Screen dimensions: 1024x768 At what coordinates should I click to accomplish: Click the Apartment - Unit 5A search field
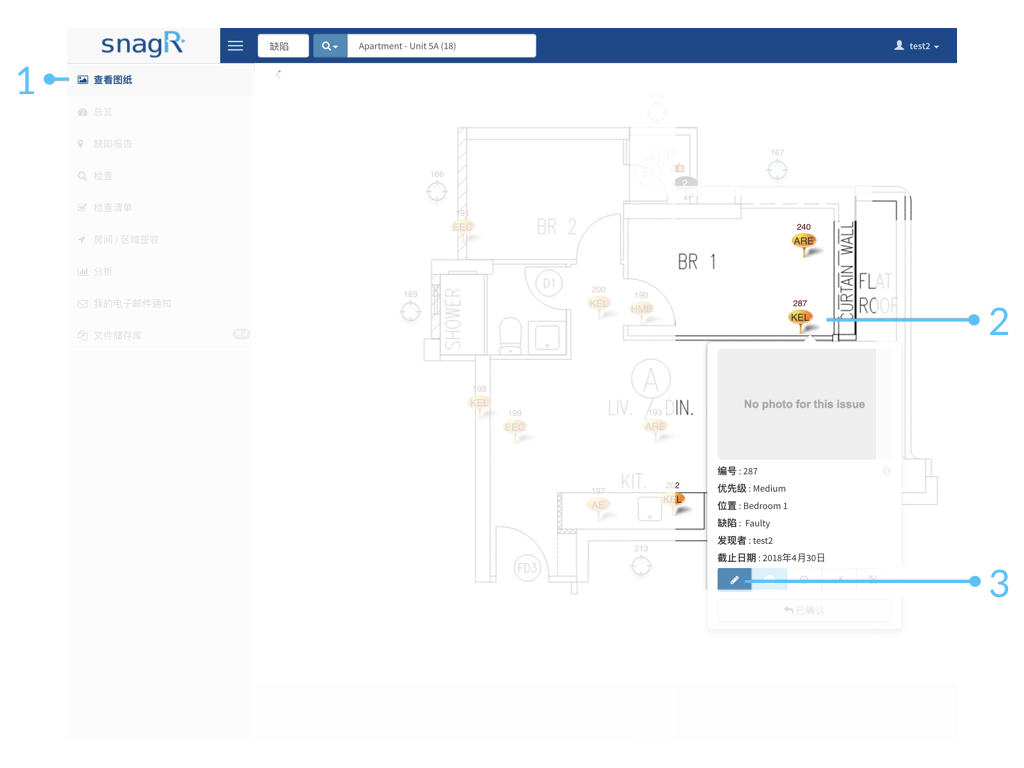pos(441,46)
